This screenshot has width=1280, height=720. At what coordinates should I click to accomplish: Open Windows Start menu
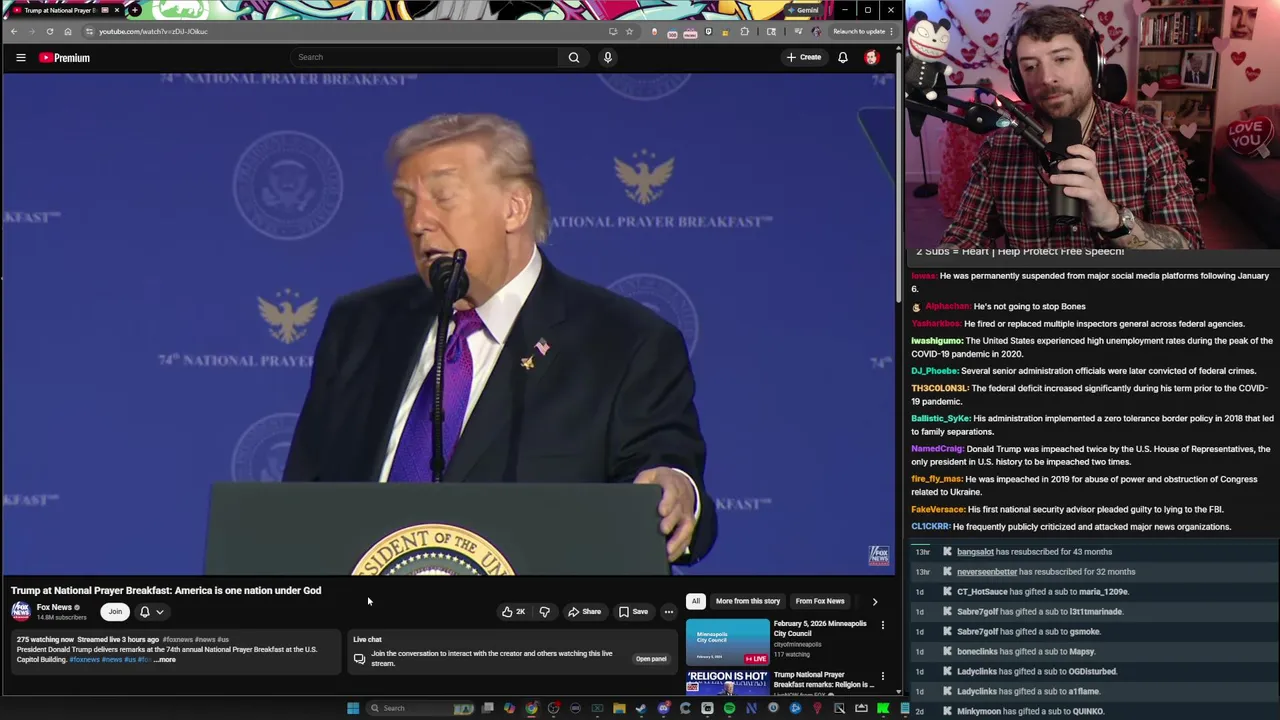coord(352,708)
